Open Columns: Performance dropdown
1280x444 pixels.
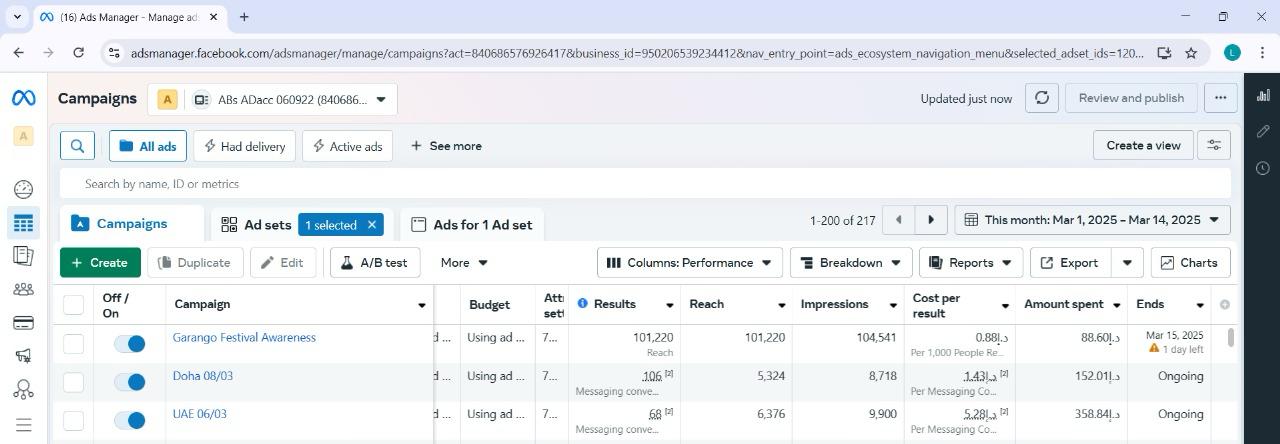click(690, 262)
